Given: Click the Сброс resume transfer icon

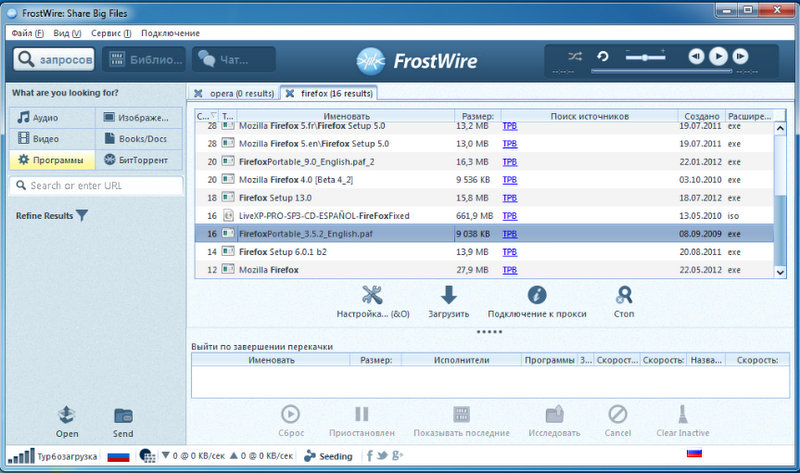Looking at the screenshot, I should coord(291,414).
